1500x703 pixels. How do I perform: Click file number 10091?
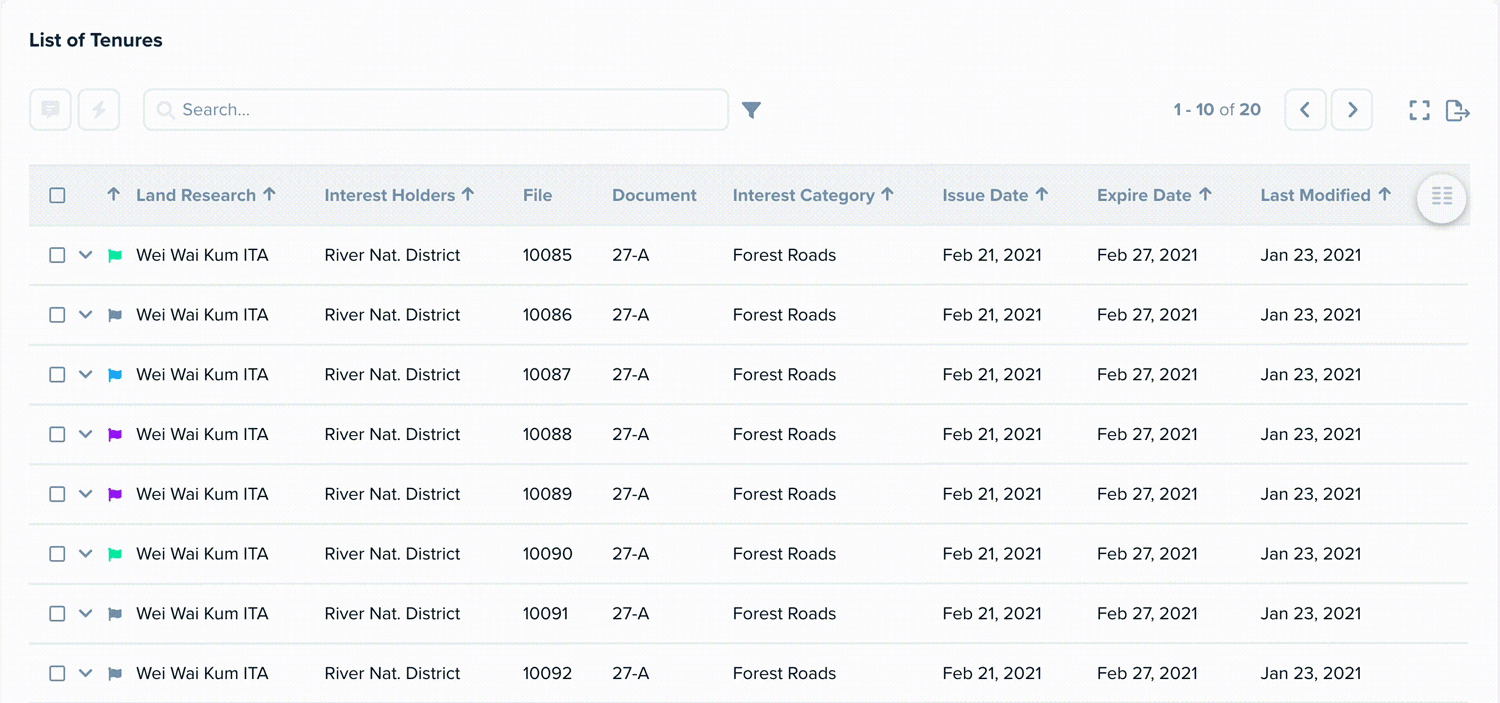[x=545, y=614]
